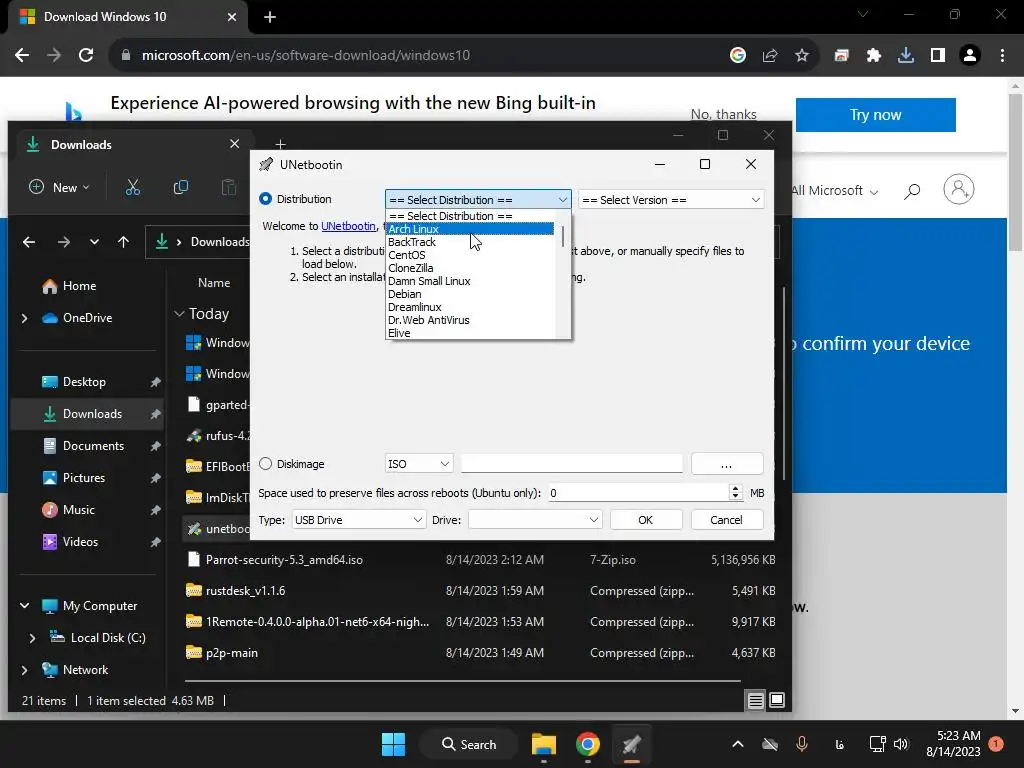1024x768 pixels.
Task: Open Chrome downloads icon
Action: point(906,55)
